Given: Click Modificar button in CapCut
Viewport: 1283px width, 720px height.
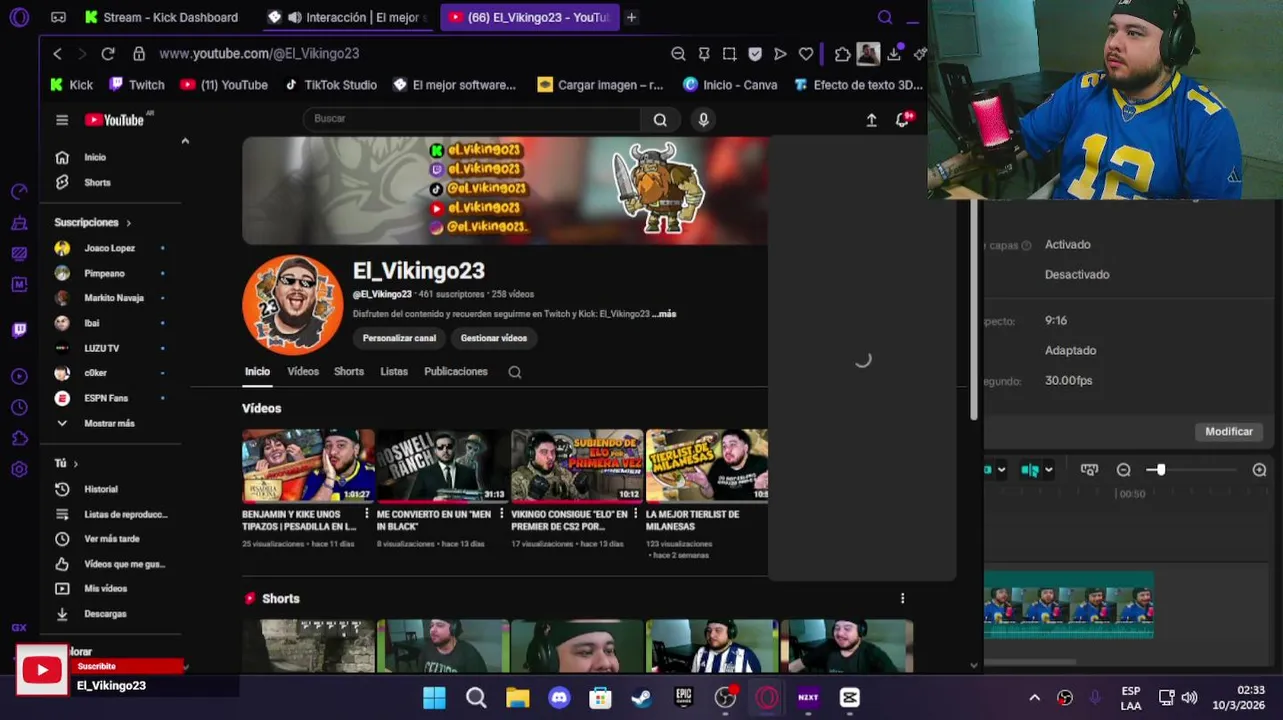Looking at the screenshot, I should click(1229, 432).
